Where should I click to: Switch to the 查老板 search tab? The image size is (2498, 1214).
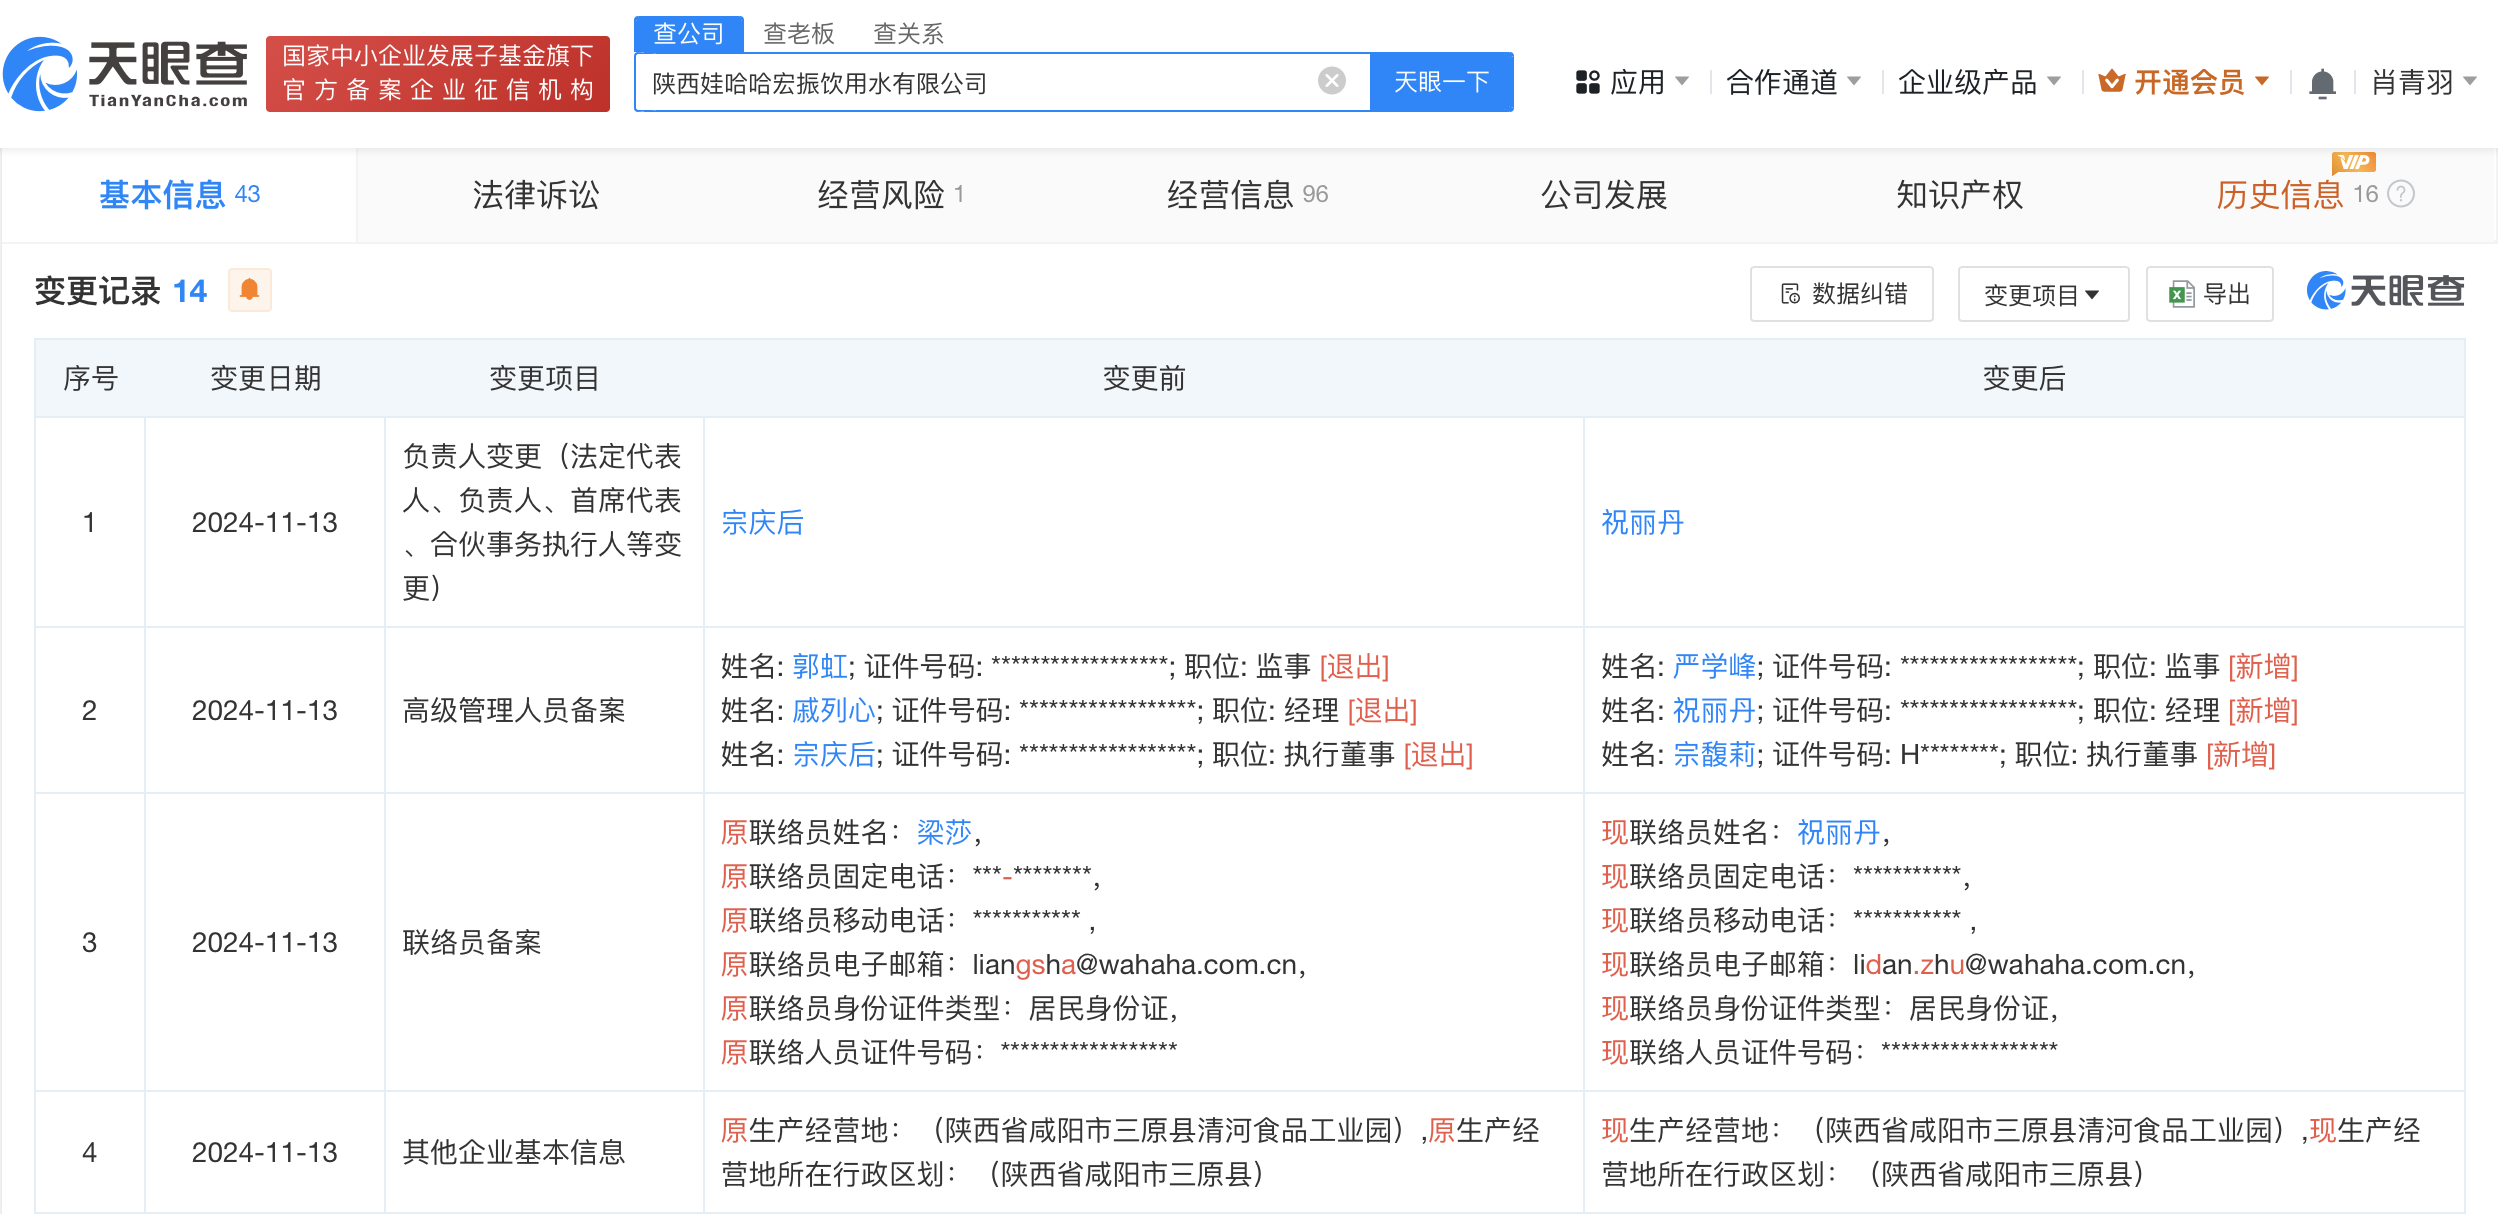tap(798, 34)
